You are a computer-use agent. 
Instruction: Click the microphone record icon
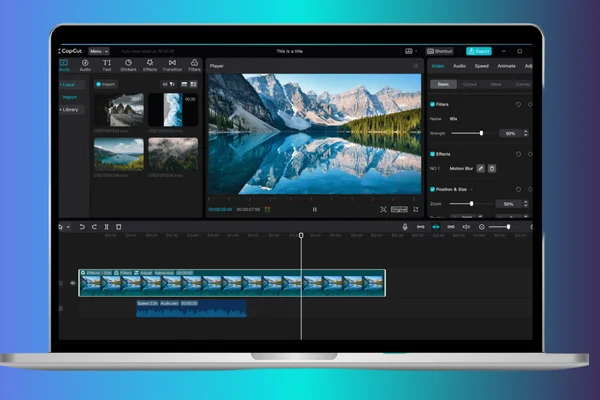[405, 227]
